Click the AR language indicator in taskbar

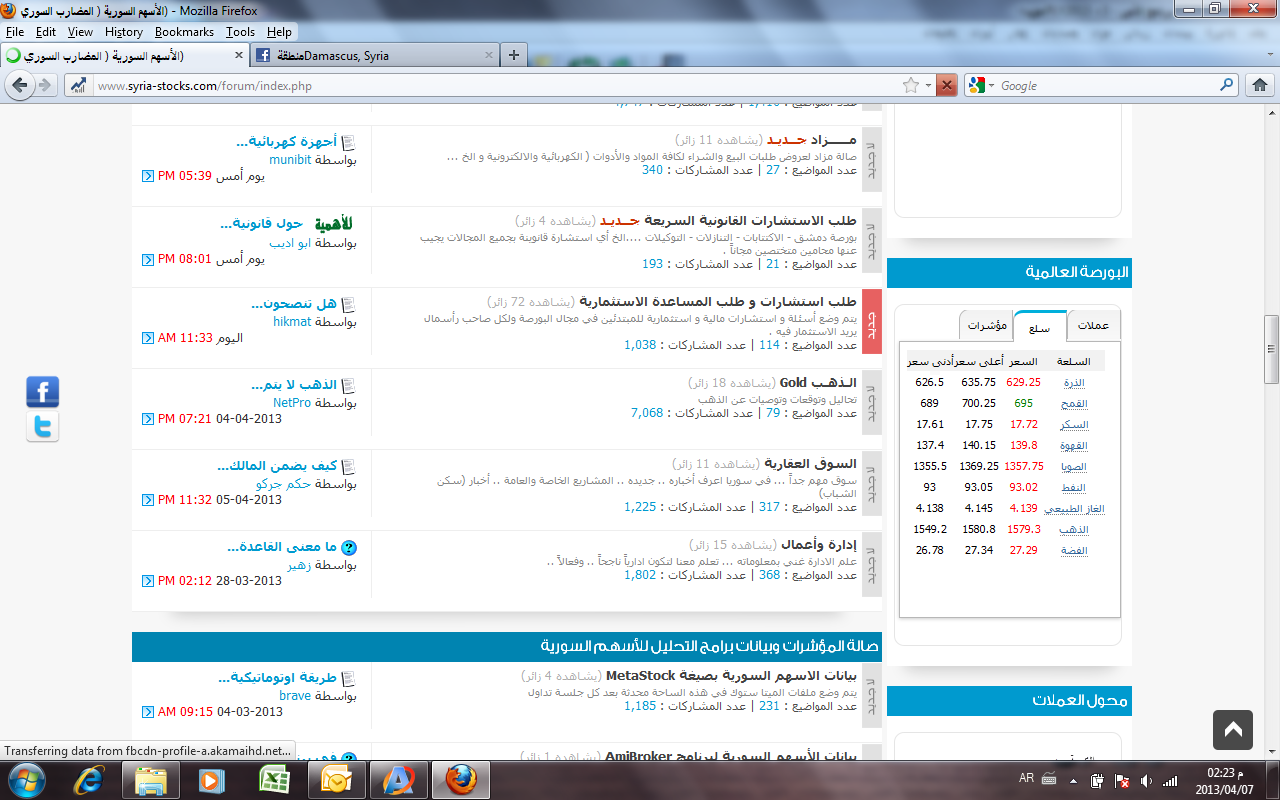[1026, 778]
